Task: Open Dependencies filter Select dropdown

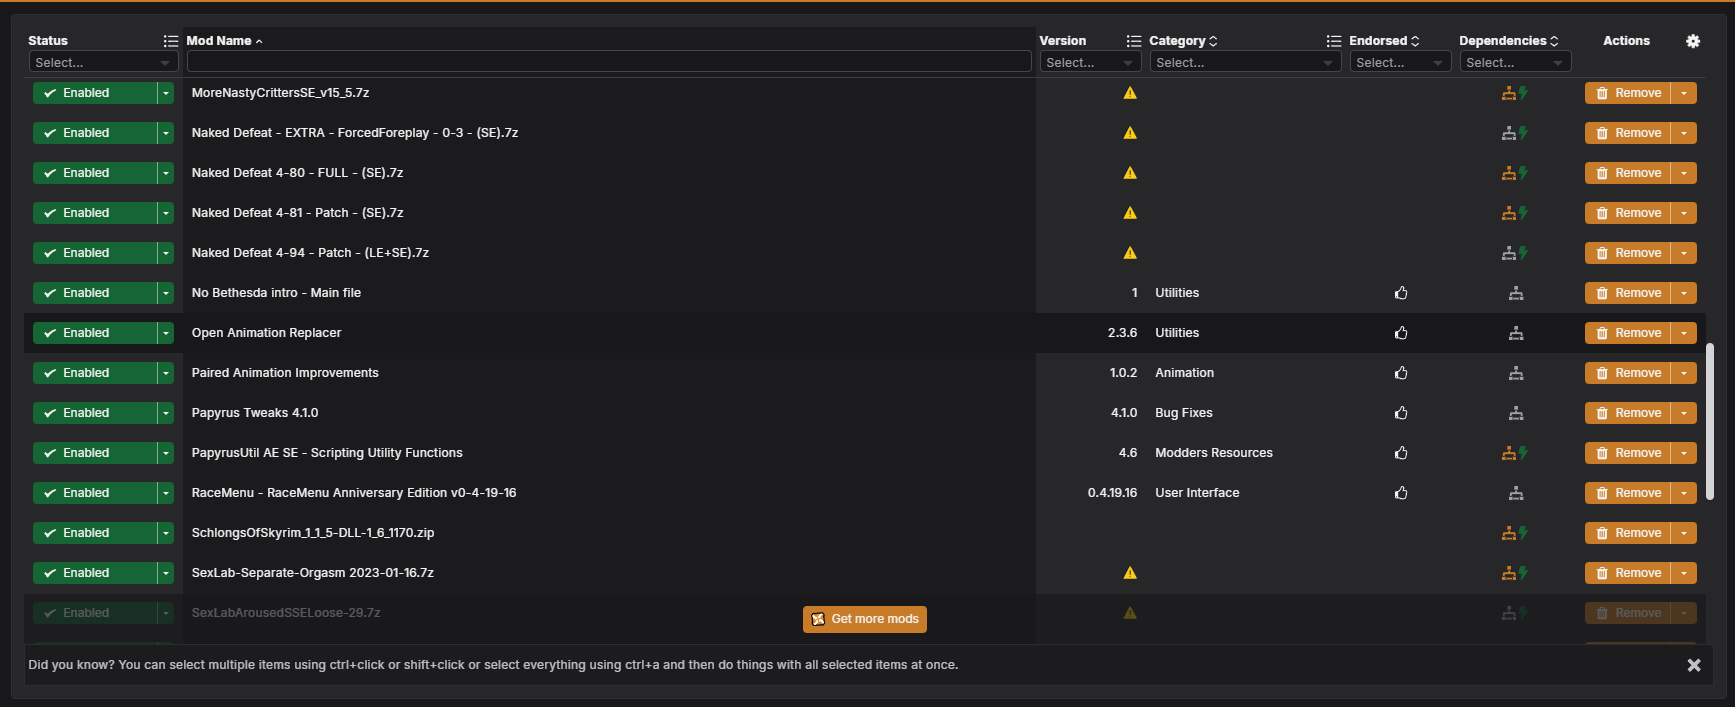Action: (1515, 62)
